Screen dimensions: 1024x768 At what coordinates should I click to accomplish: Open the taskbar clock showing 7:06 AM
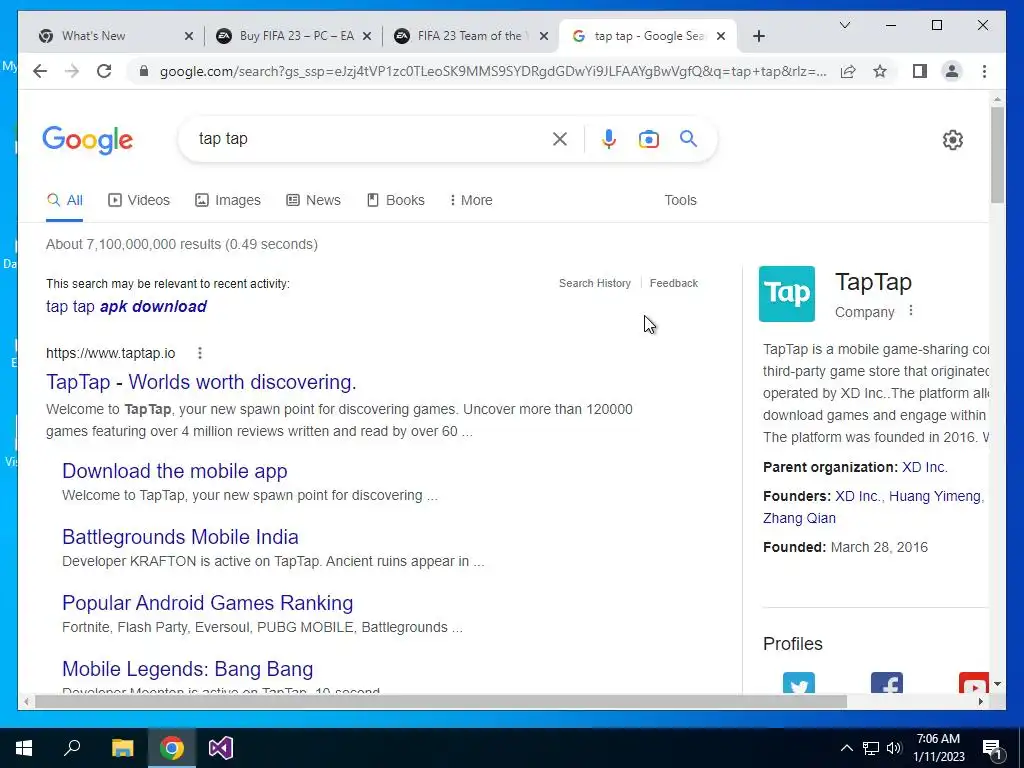point(938,748)
